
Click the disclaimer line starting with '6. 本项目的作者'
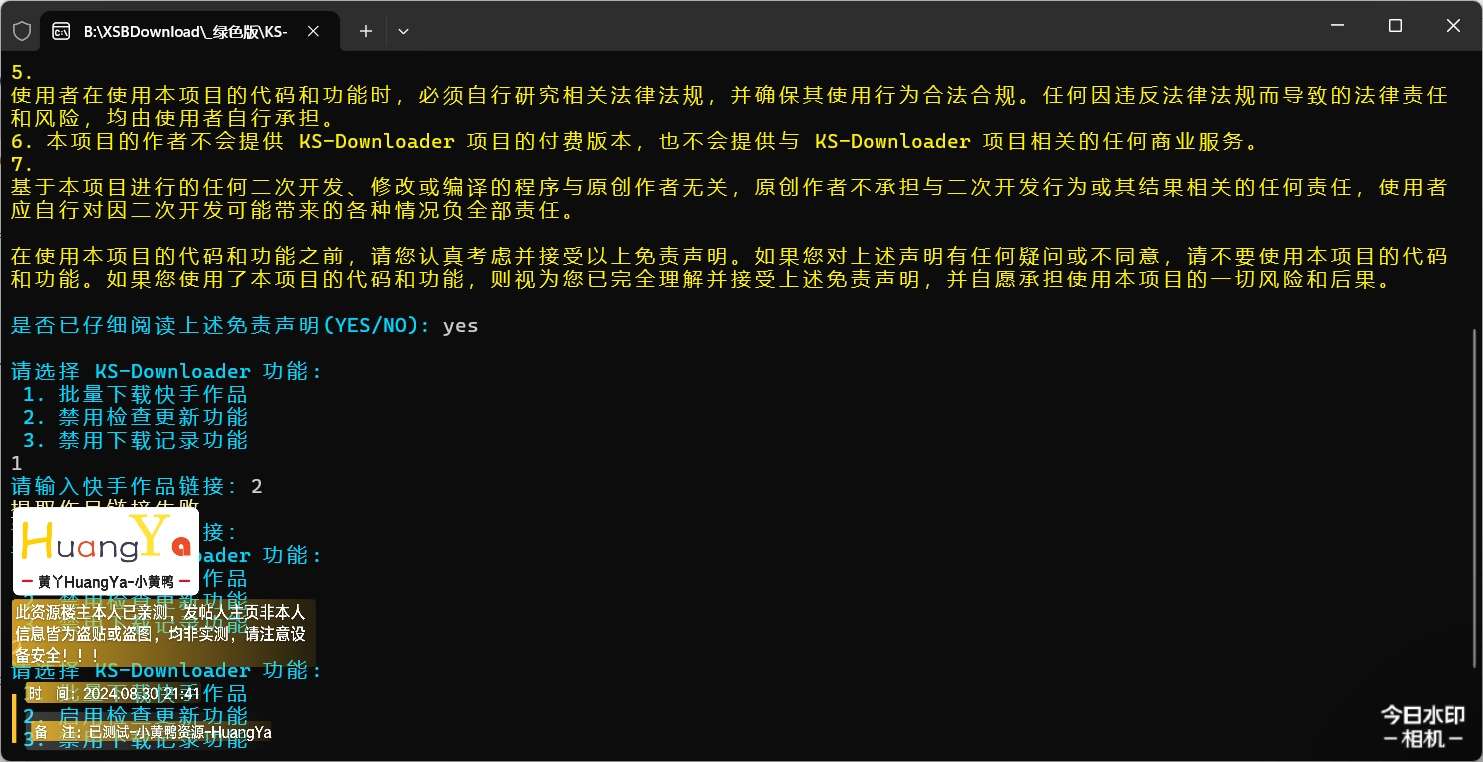click(x=635, y=141)
